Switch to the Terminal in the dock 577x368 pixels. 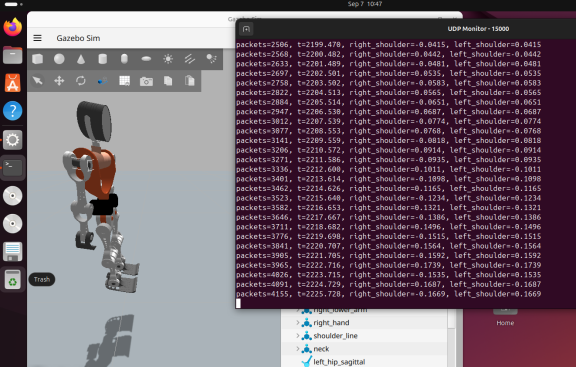tap(13, 168)
